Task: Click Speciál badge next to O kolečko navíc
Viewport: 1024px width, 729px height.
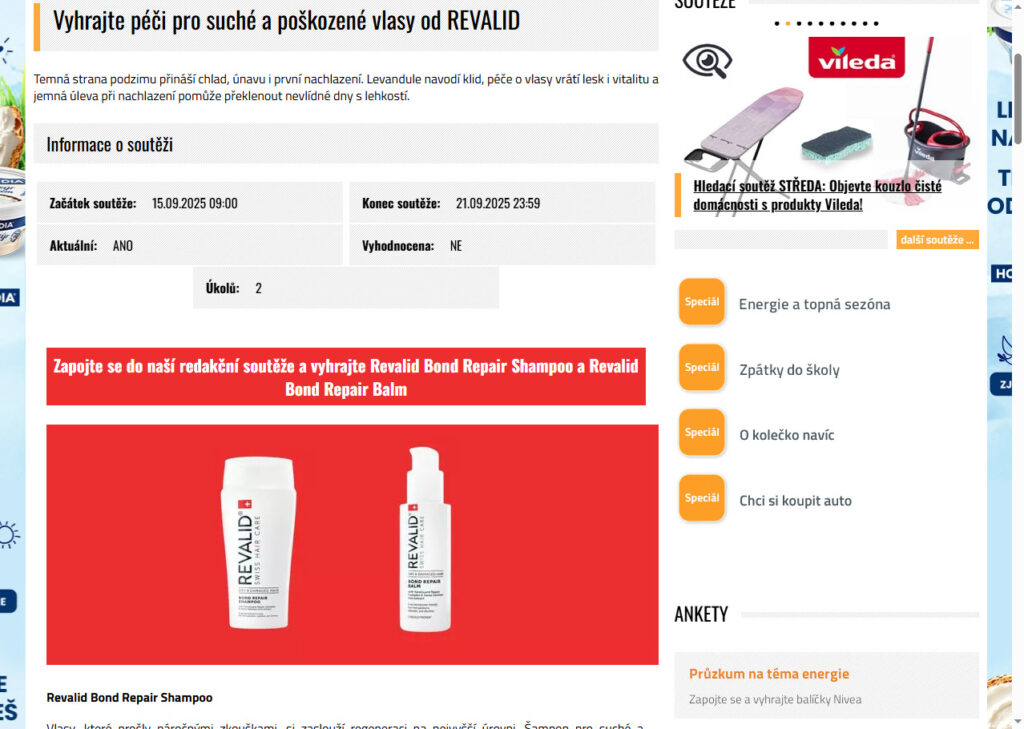Action: (701, 432)
